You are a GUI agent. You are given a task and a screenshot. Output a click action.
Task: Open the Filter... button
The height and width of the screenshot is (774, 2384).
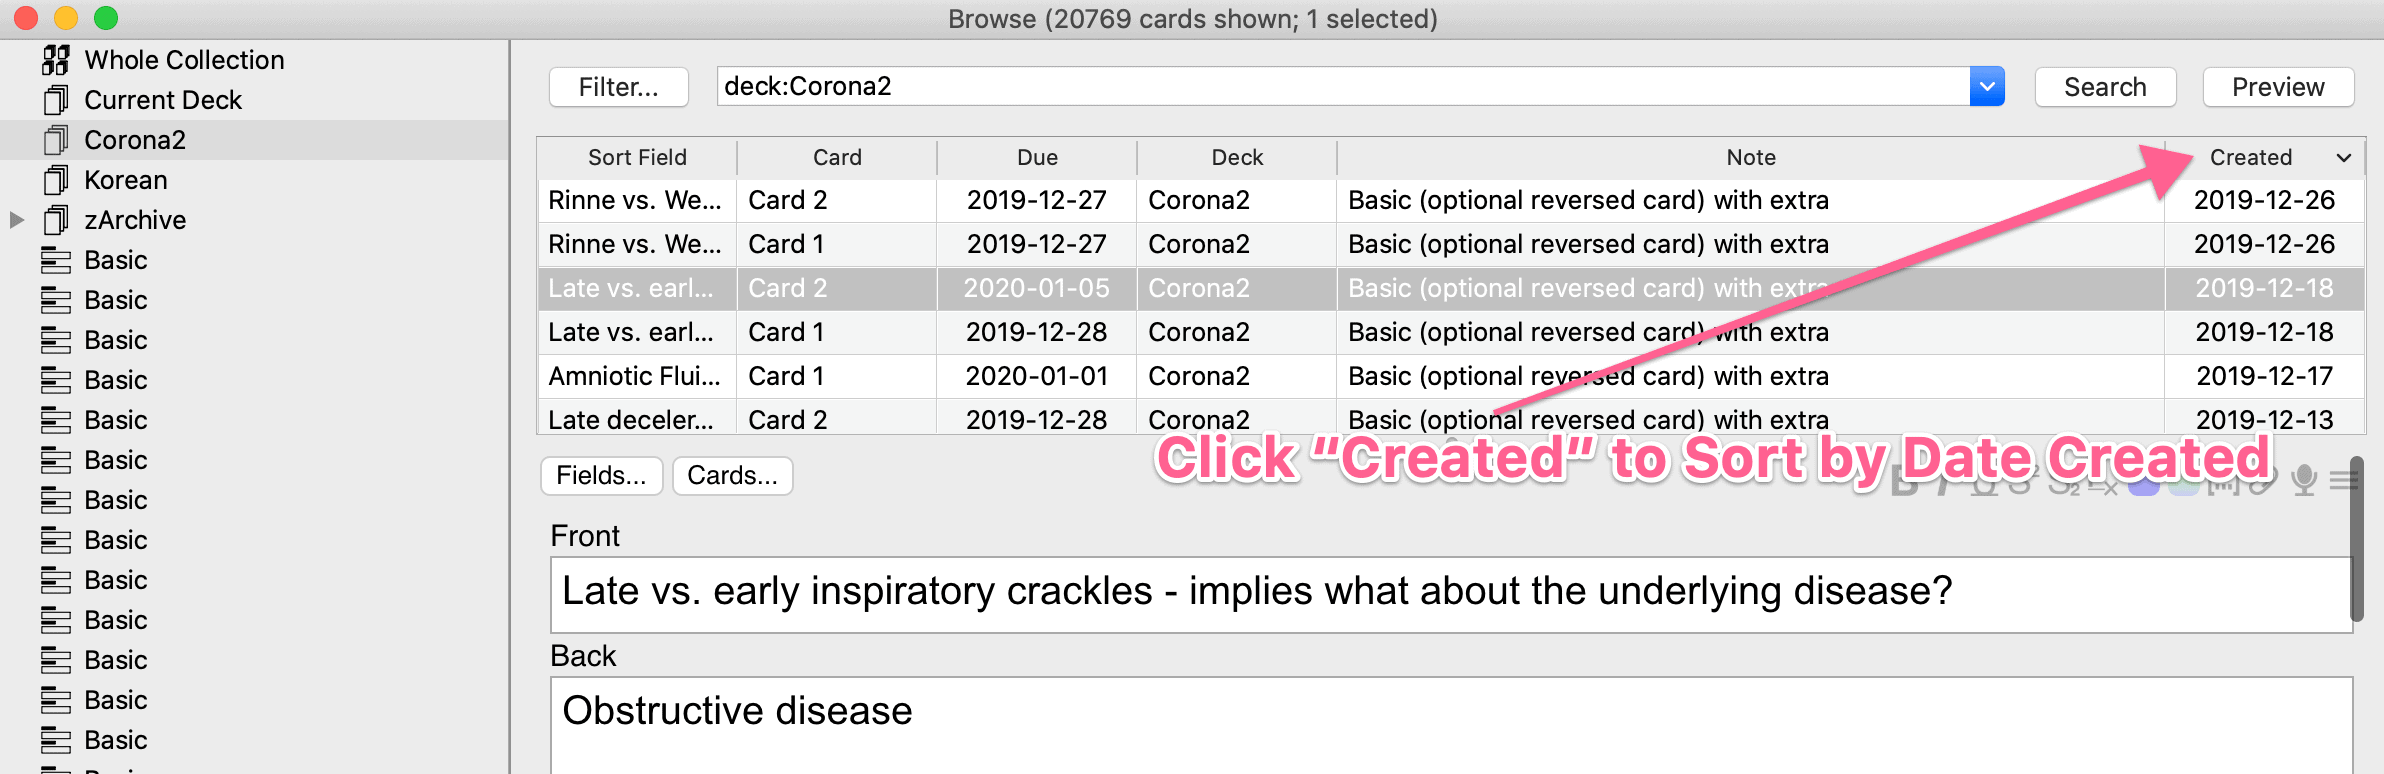click(x=618, y=87)
